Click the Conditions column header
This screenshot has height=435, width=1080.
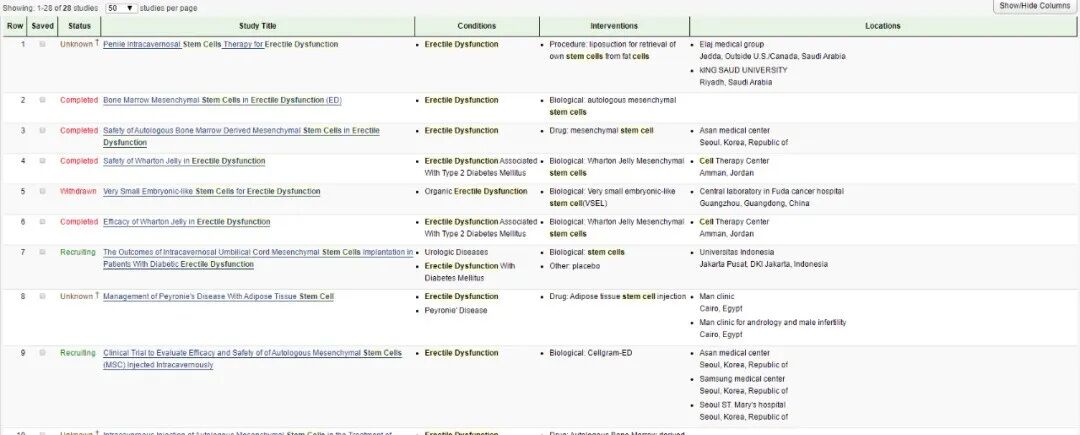pos(477,26)
